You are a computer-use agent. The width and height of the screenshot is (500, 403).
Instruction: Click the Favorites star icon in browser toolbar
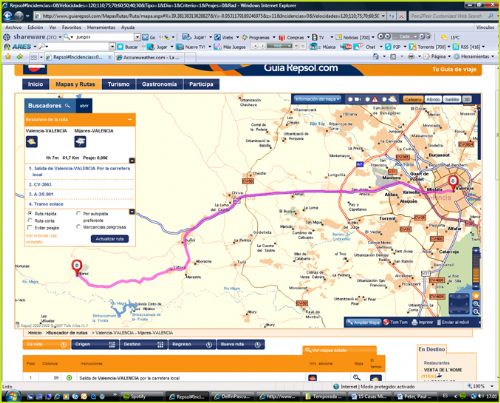click(x=8, y=57)
